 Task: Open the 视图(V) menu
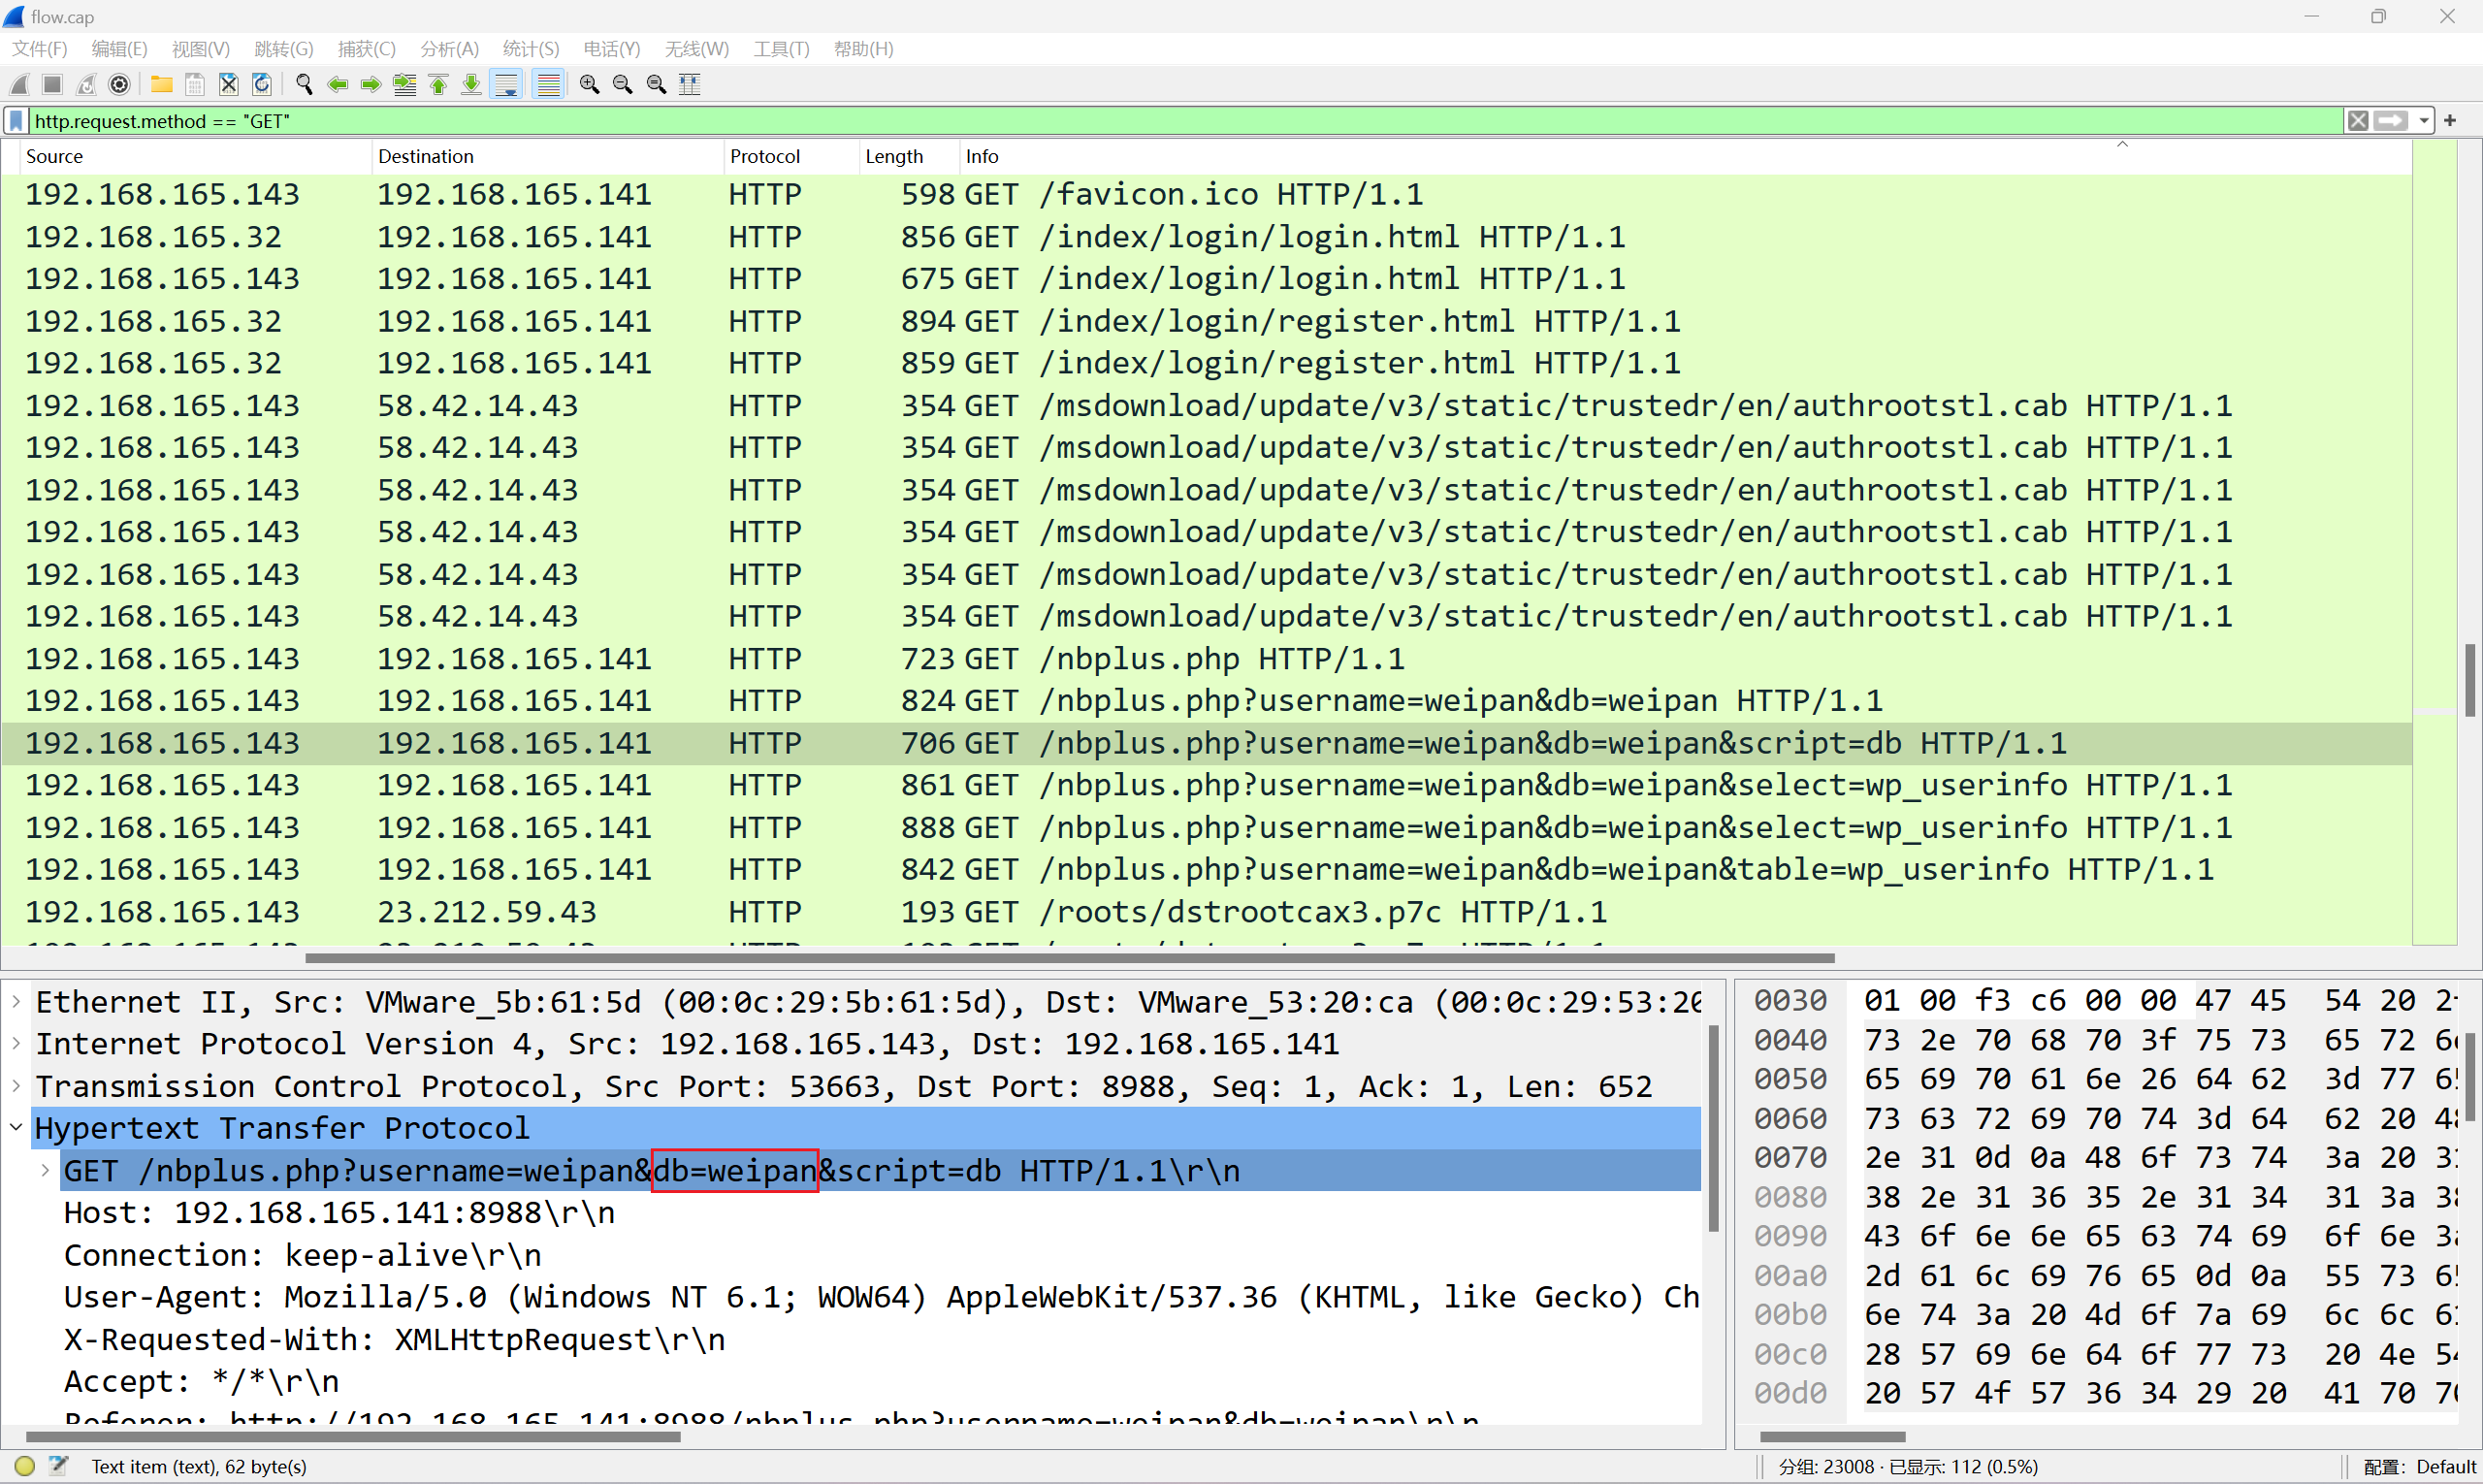(x=201, y=49)
